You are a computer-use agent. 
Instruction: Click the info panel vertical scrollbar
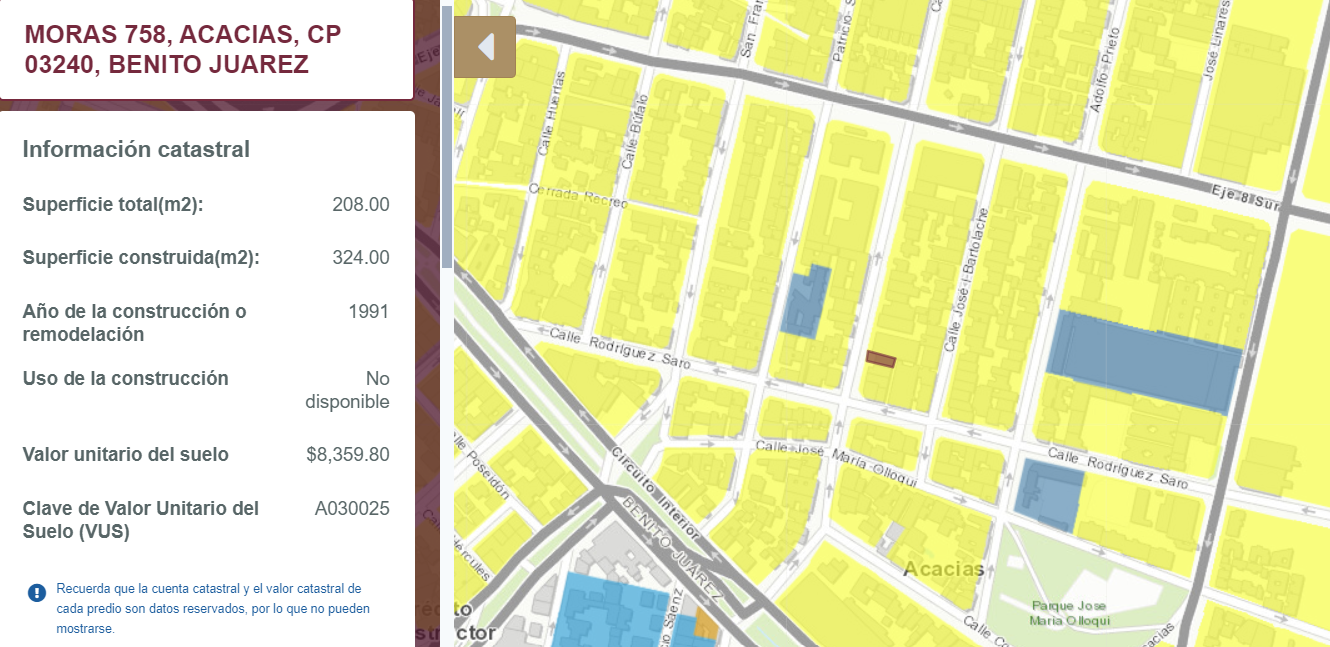[446, 137]
